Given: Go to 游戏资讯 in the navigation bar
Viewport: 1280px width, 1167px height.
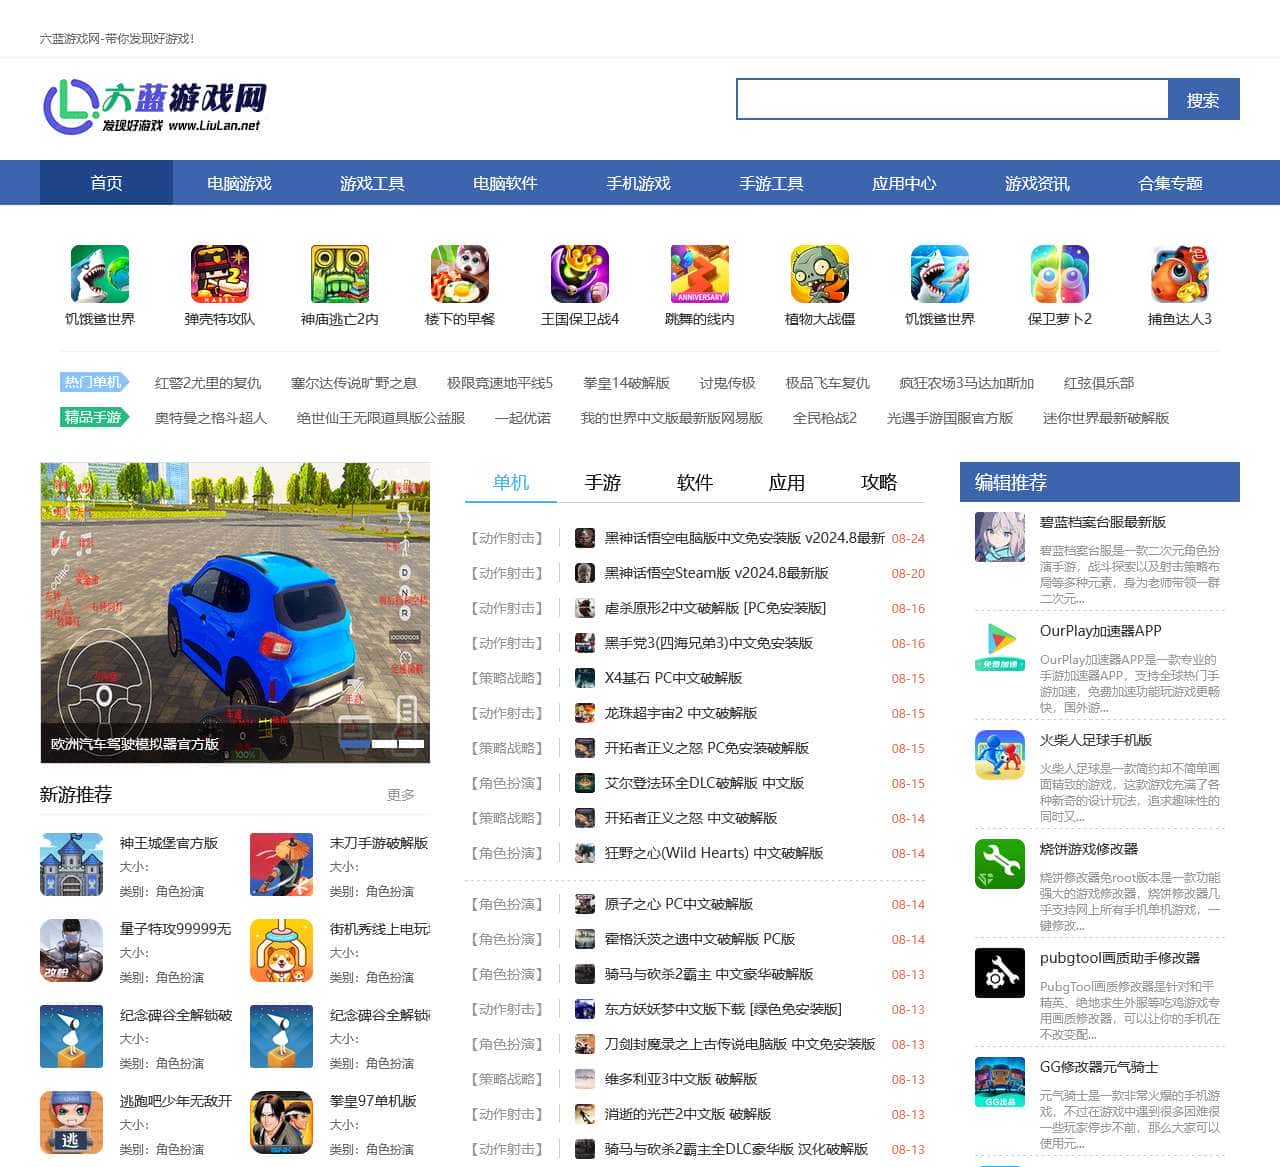Looking at the screenshot, I should point(1037,183).
